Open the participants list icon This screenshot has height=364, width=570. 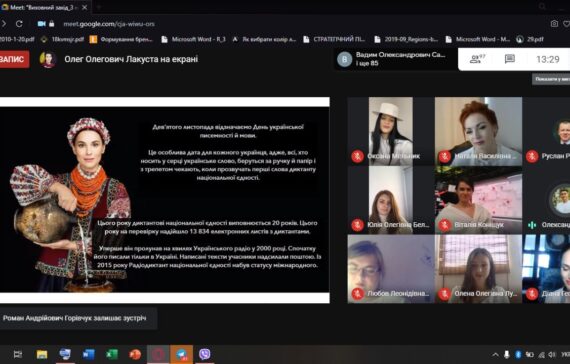tap(477, 59)
